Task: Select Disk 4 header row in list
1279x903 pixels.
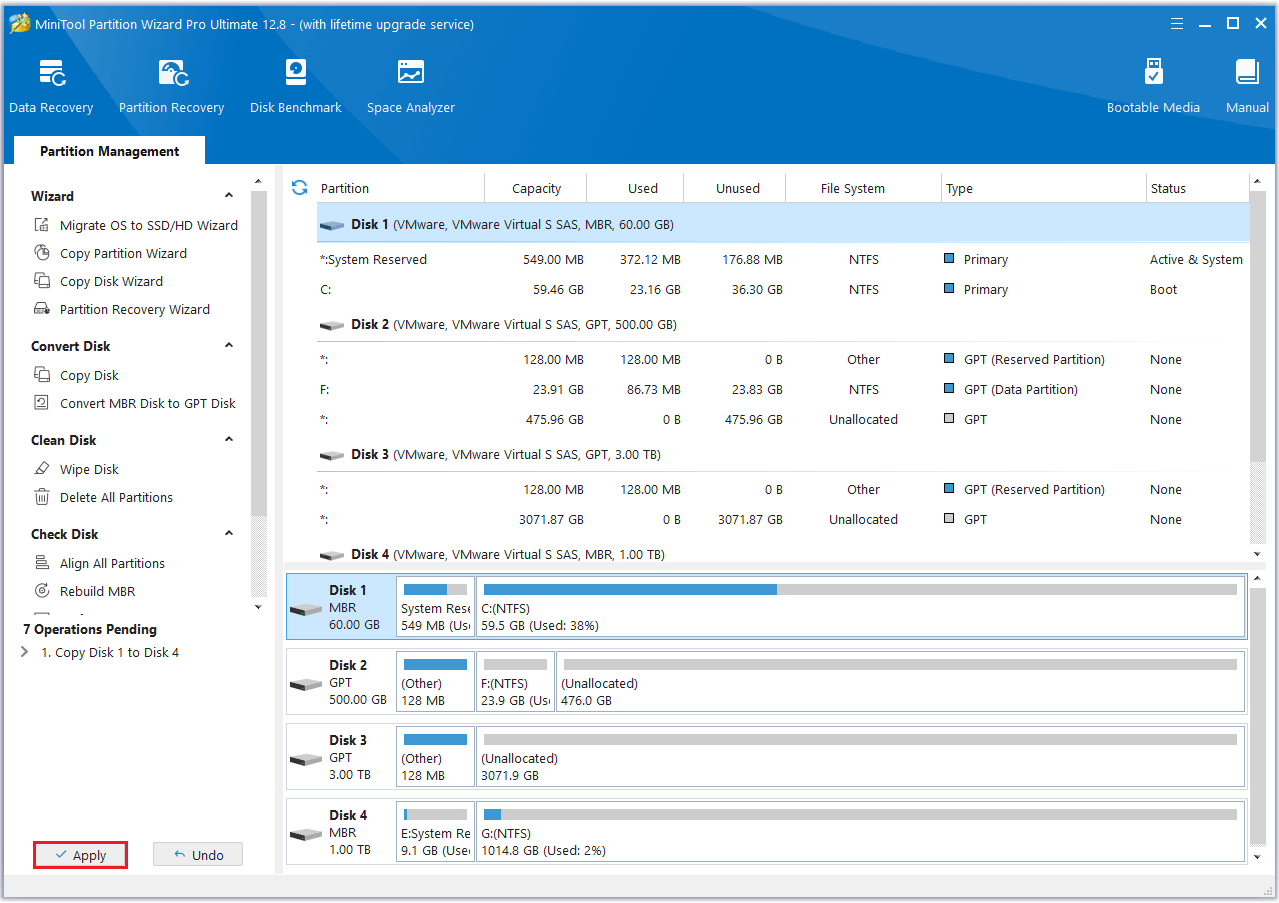Action: [783, 554]
